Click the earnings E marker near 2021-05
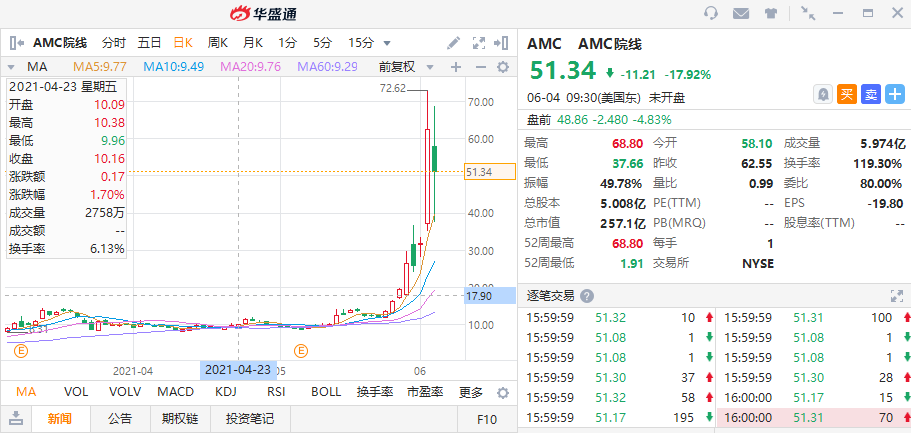911x433 pixels. coord(301,350)
